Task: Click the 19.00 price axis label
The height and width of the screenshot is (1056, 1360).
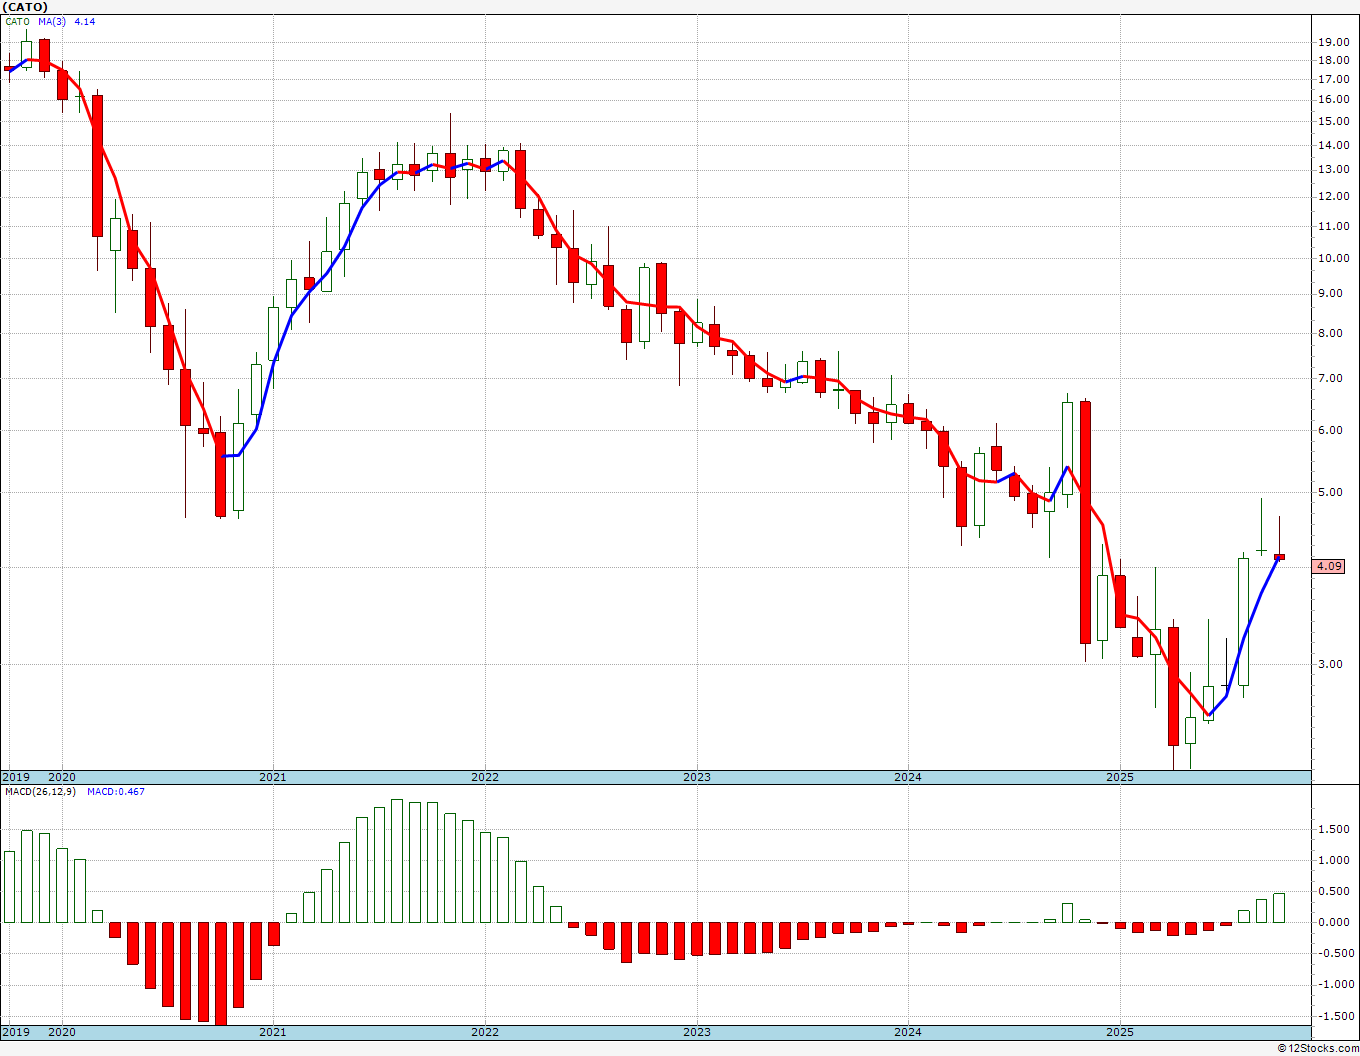Action: (1334, 42)
